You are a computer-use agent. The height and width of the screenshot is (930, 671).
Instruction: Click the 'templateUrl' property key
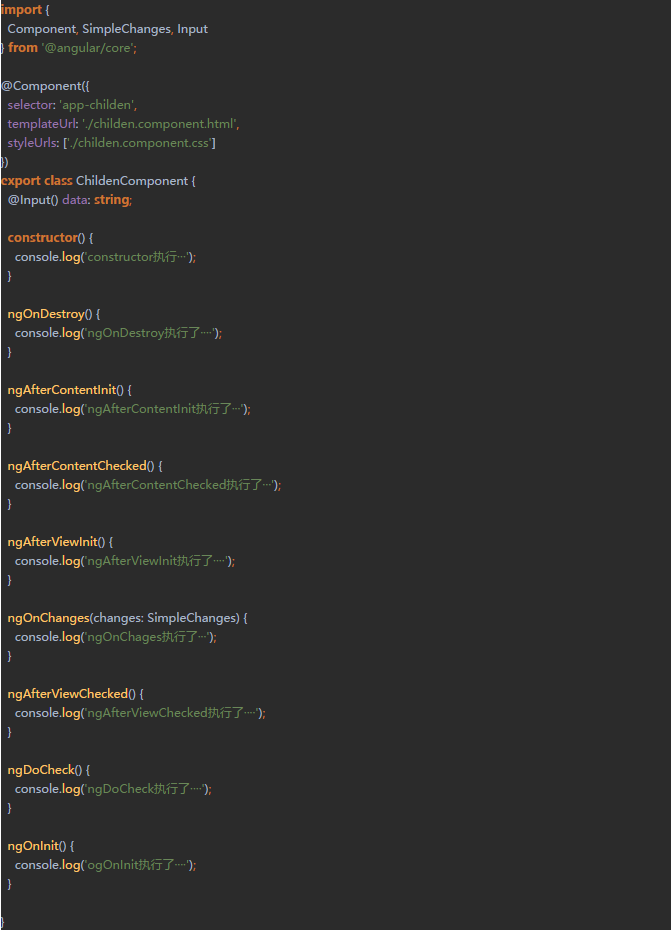coord(42,124)
